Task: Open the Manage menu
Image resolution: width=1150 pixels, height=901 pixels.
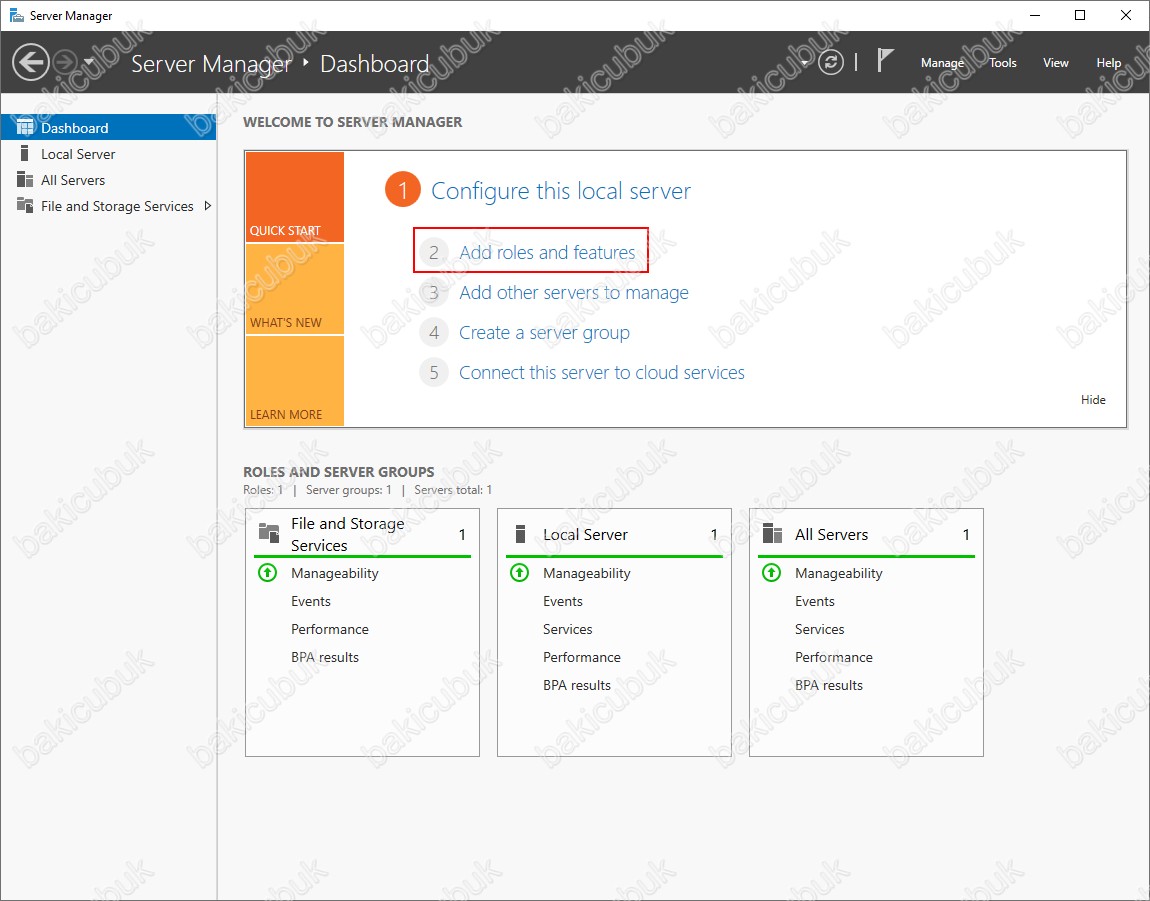Action: pyautogui.click(x=942, y=62)
